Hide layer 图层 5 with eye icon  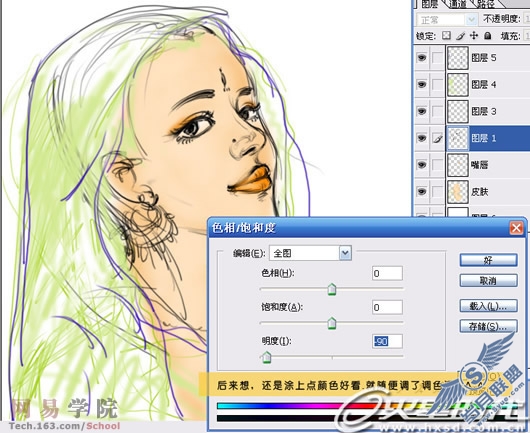pyautogui.click(x=421, y=58)
